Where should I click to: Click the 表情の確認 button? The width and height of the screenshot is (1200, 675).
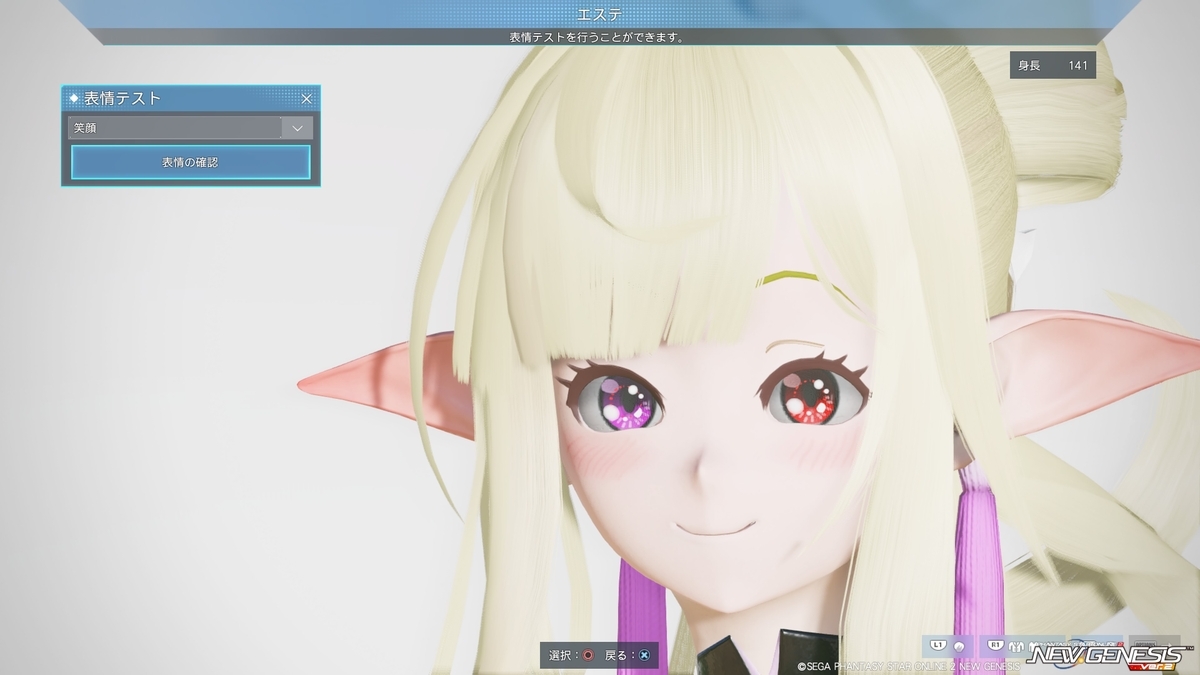tap(190, 162)
